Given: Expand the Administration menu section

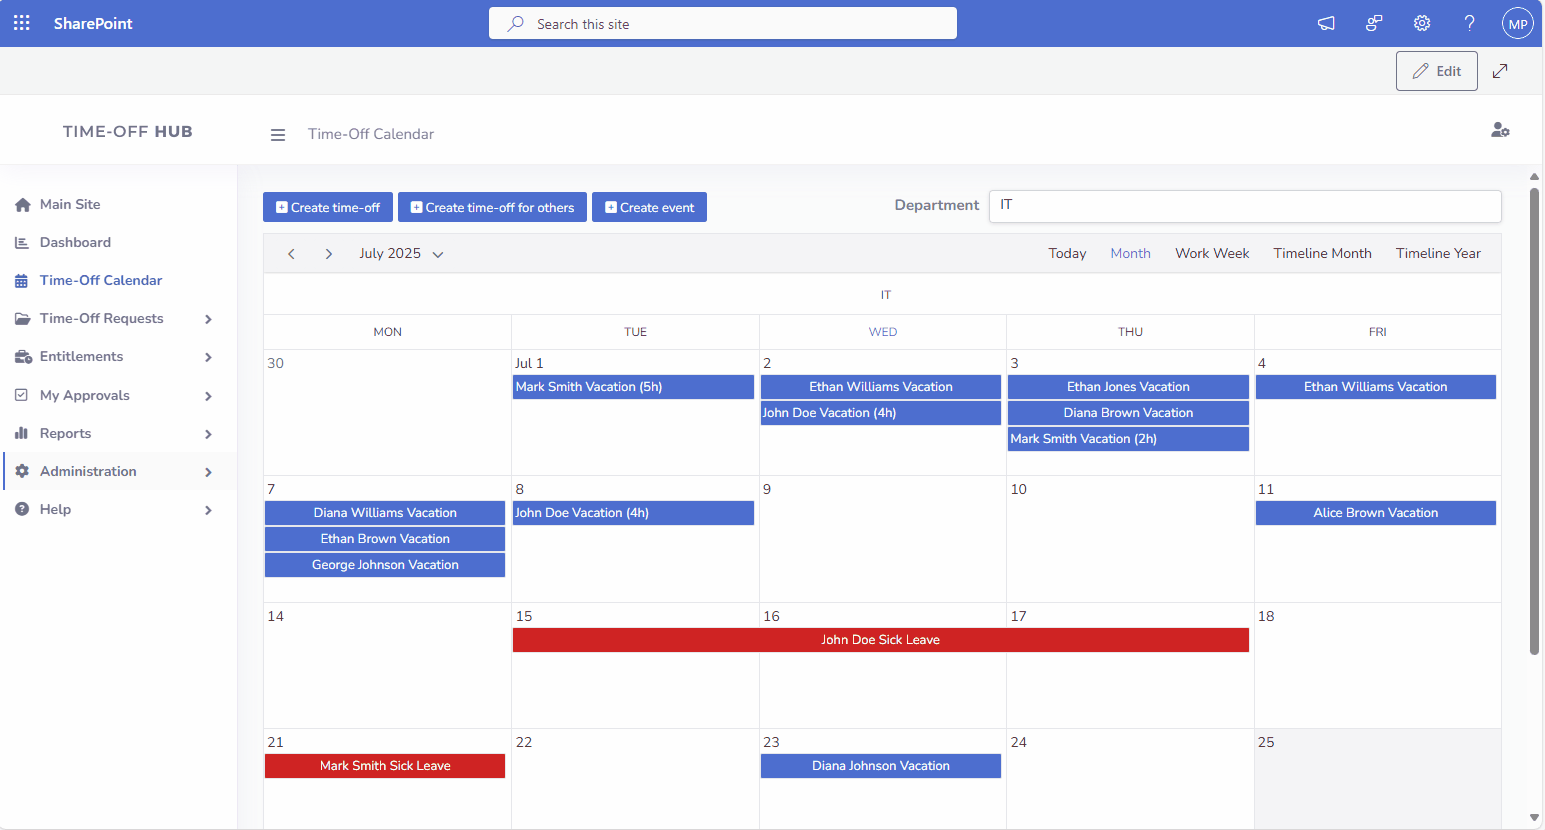Looking at the screenshot, I should 208,472.
